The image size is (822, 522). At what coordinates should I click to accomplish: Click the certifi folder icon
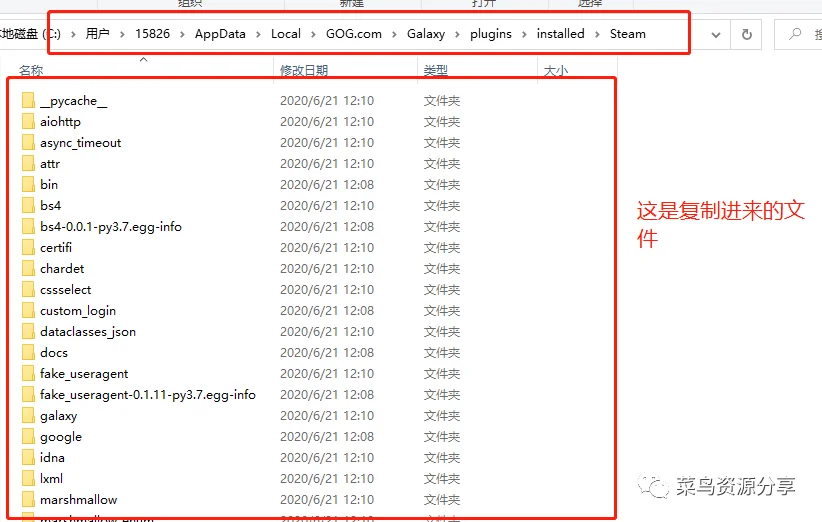pyautogui.click(x=28, y=247)
